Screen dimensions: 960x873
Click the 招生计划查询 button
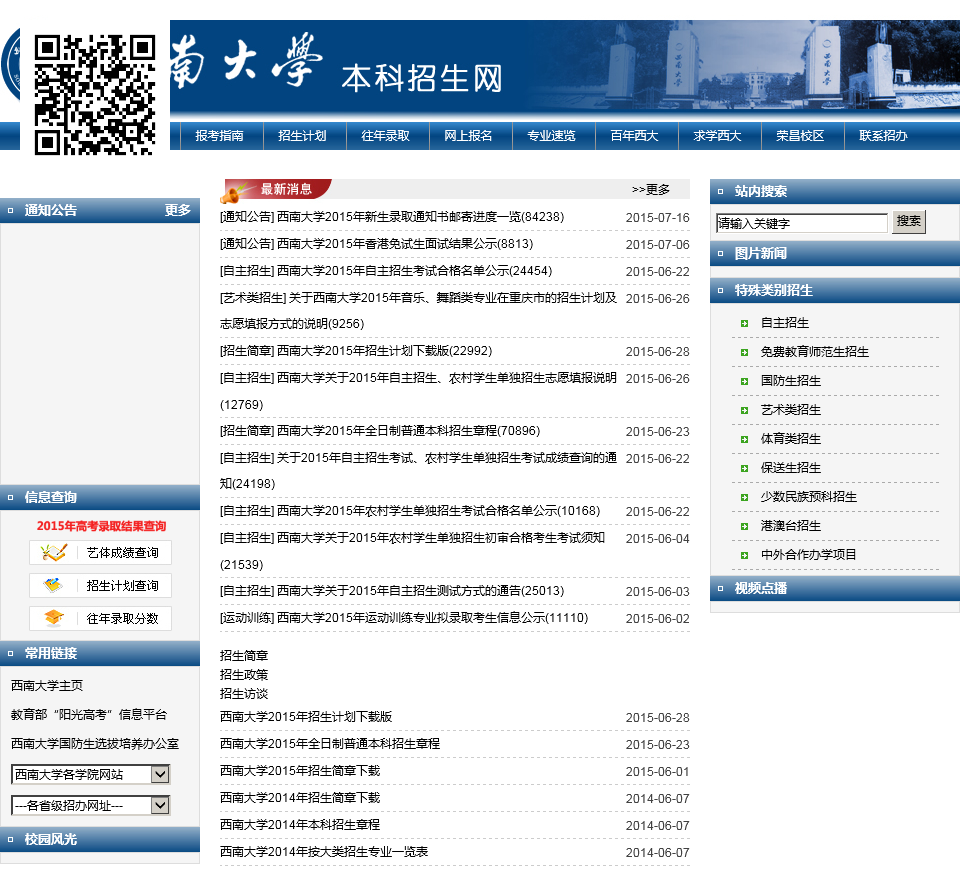(x=100, y=586)
